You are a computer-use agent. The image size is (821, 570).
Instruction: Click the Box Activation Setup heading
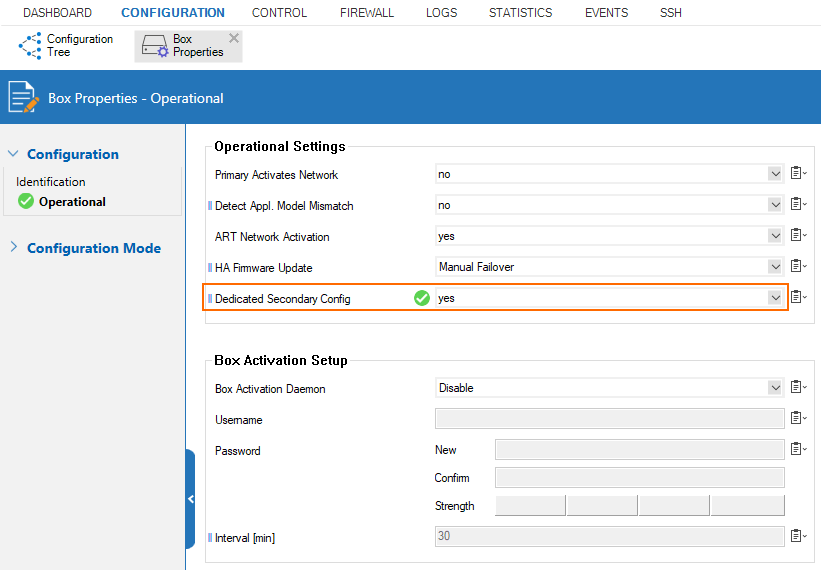(281, 360)
